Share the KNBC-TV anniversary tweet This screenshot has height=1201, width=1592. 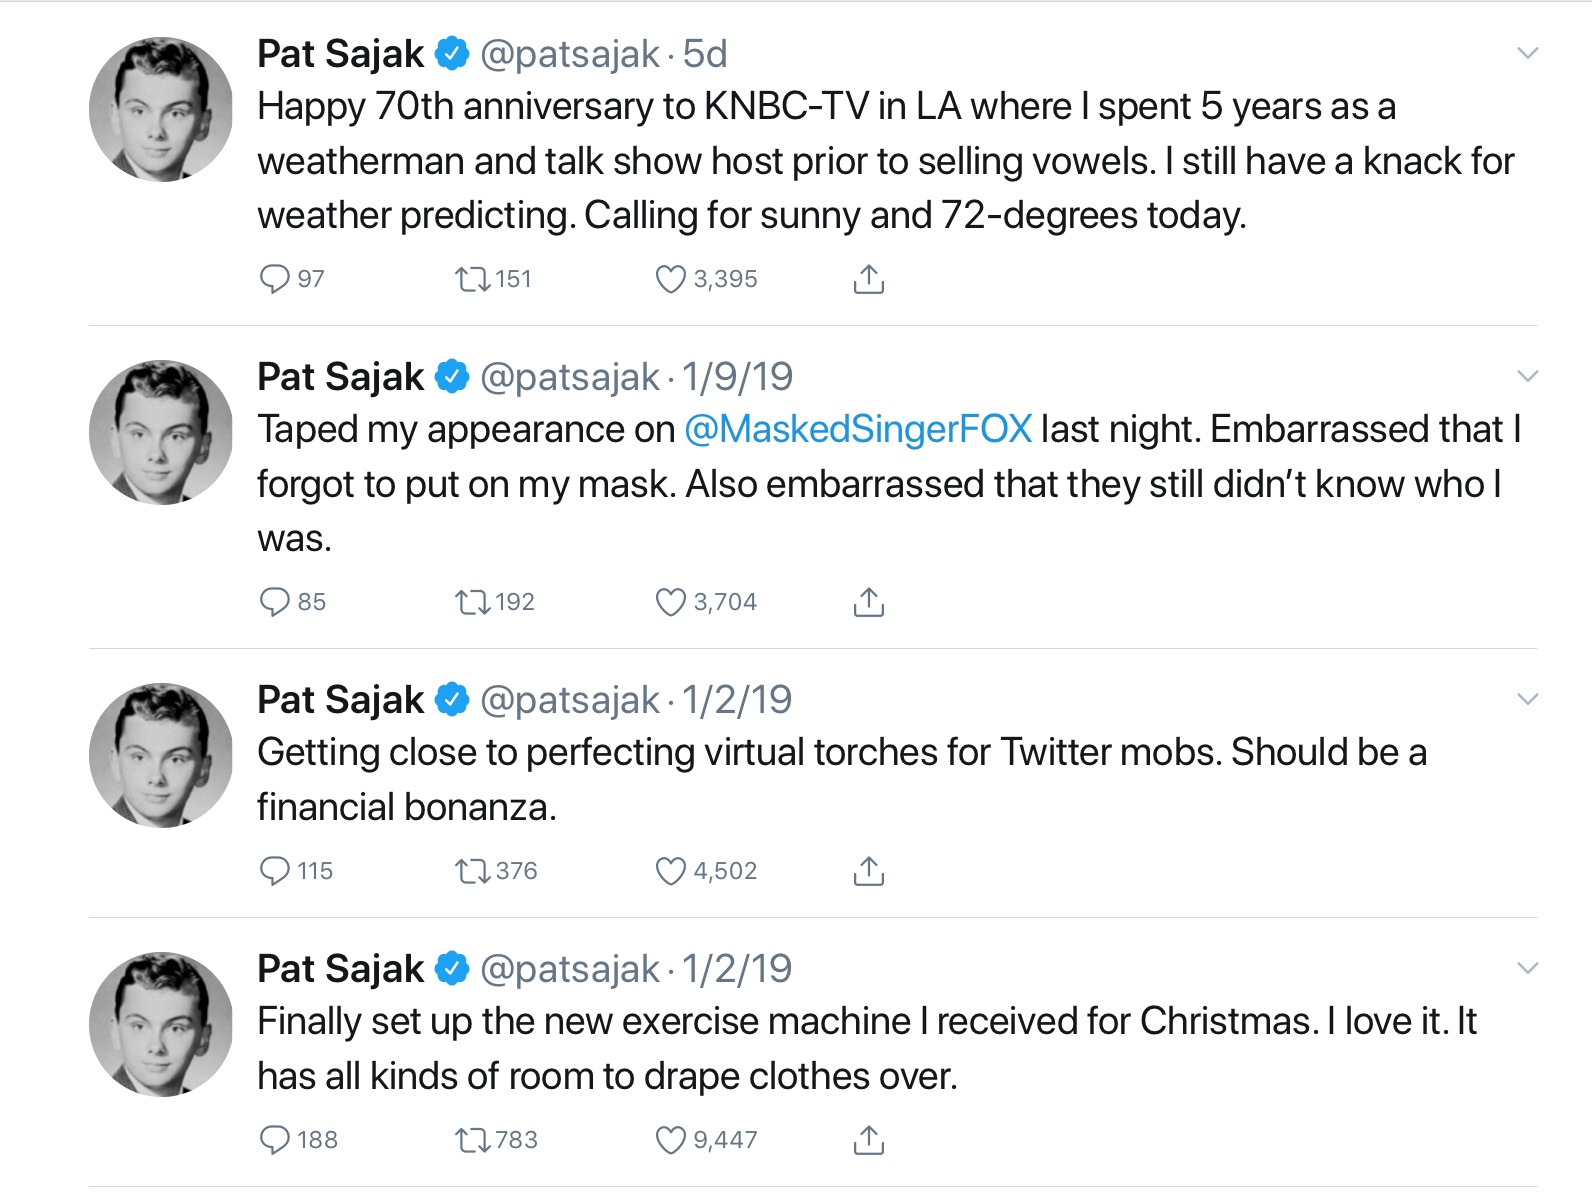[868, 279]
